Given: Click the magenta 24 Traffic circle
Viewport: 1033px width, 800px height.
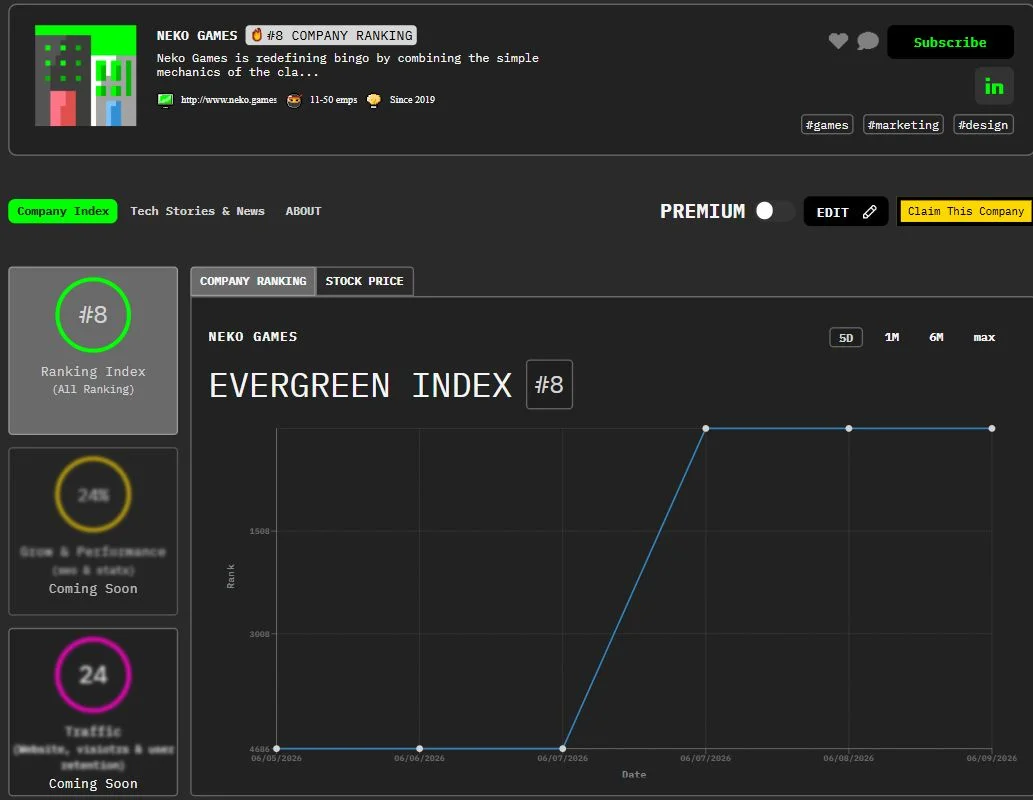Looking at the screenshot, I should [93, 674].
